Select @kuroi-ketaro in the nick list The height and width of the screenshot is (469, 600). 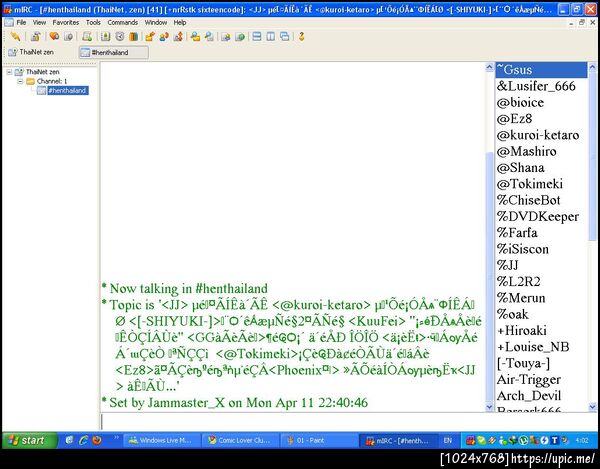point(541,135)
